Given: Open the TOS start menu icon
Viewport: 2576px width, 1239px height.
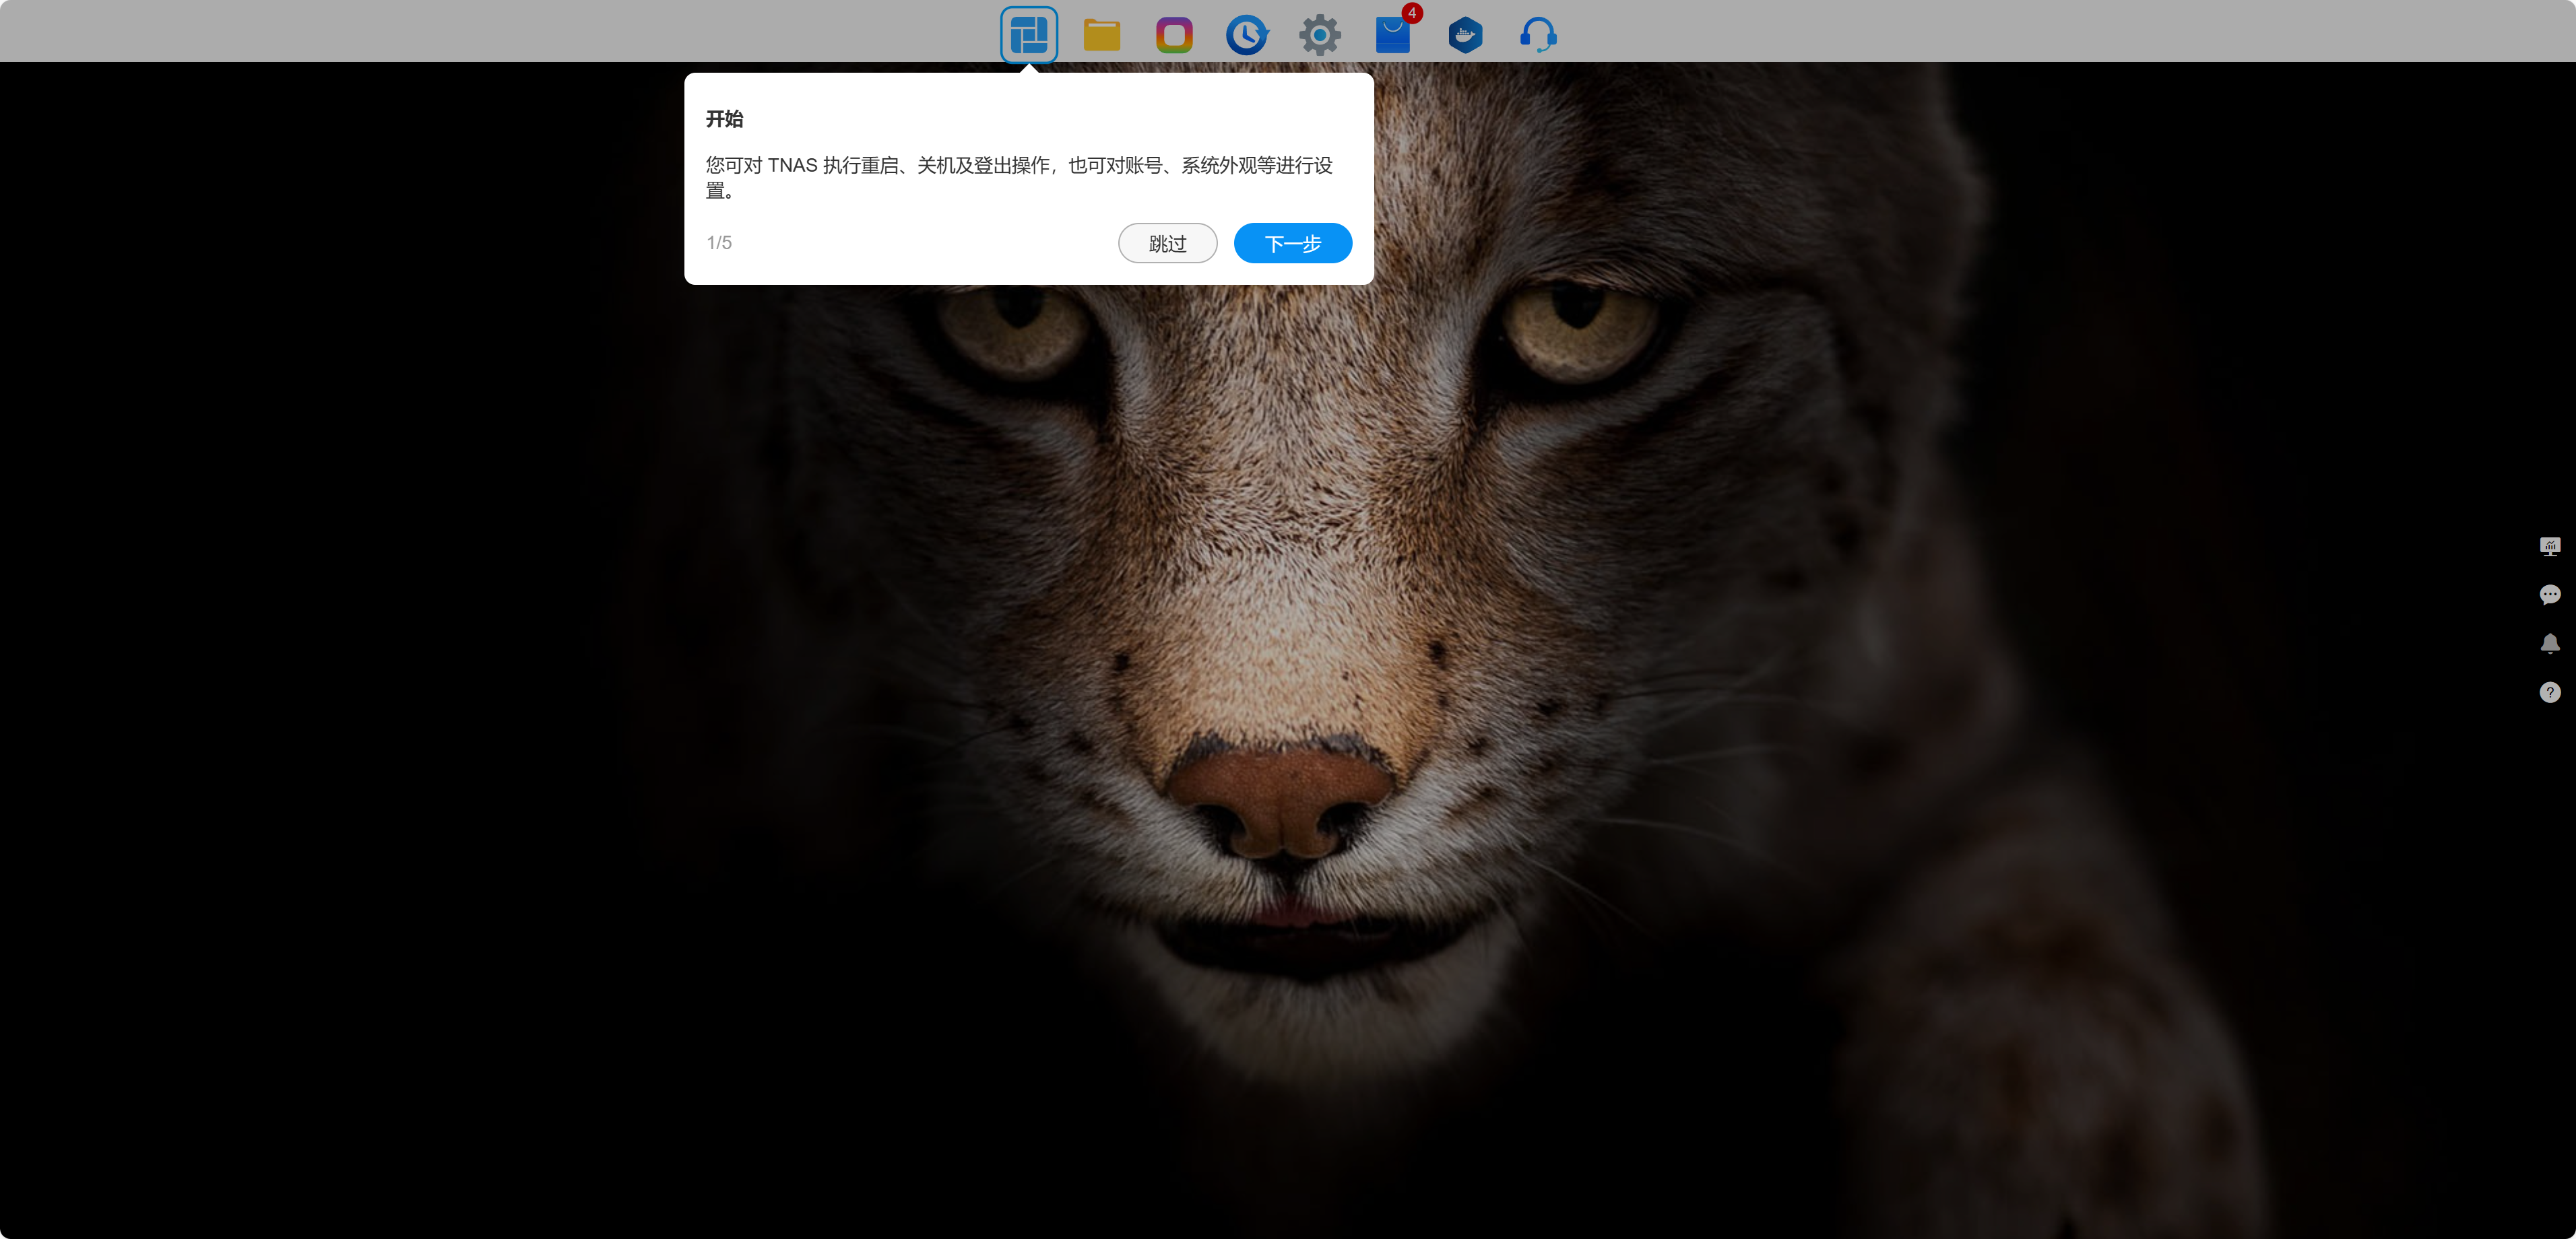Looking at the screenshot, I should tap(1029, 35).
